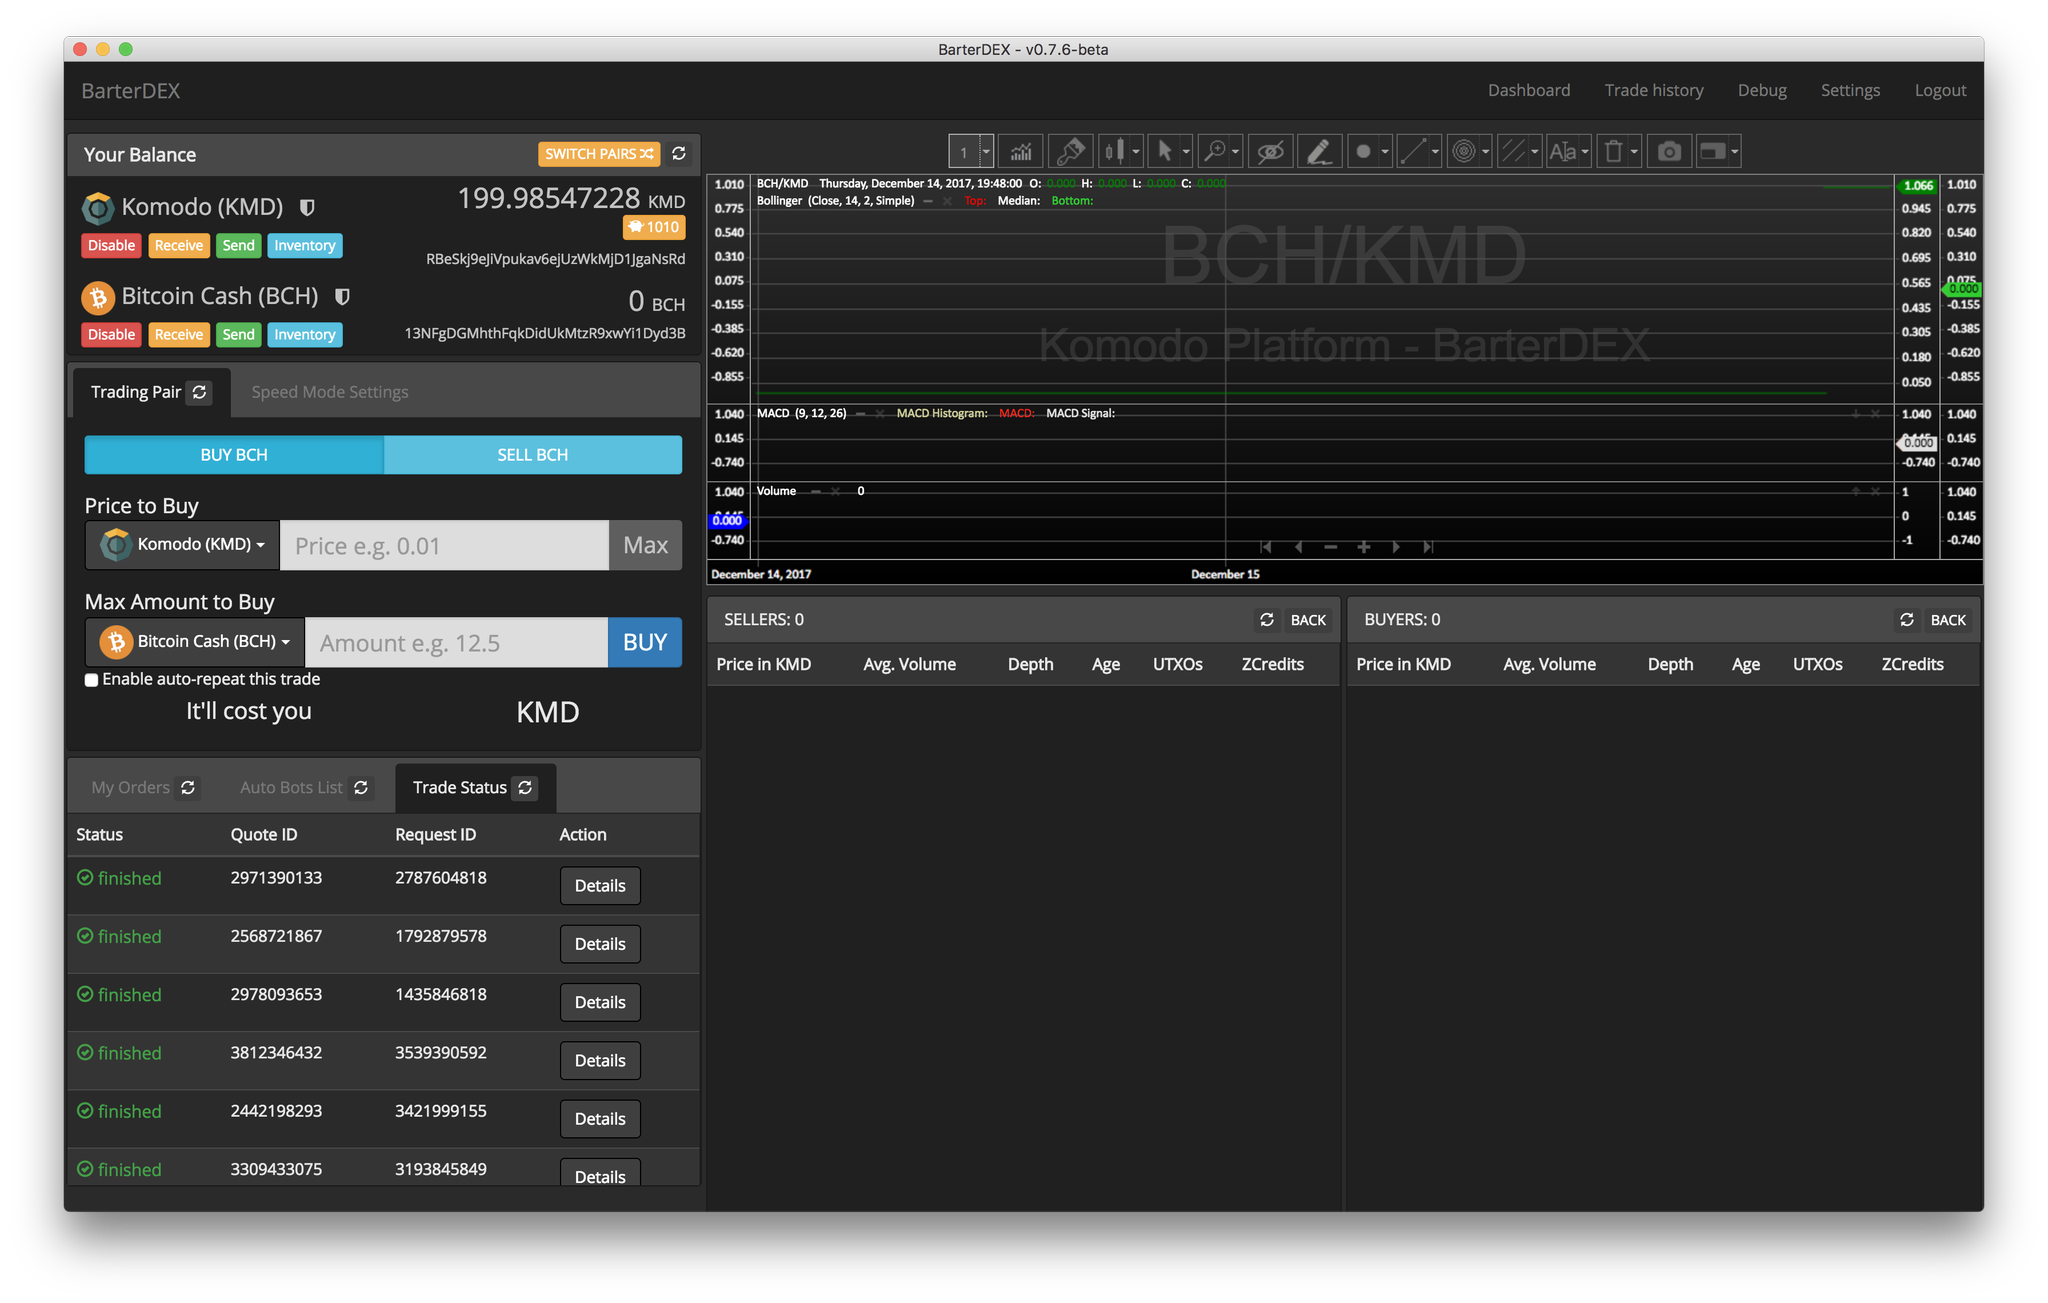Image resolution: width=2048 pixels, height=1303 pixels.
Task: Open Details for quote 2971390133
Action: click(600, 886)
